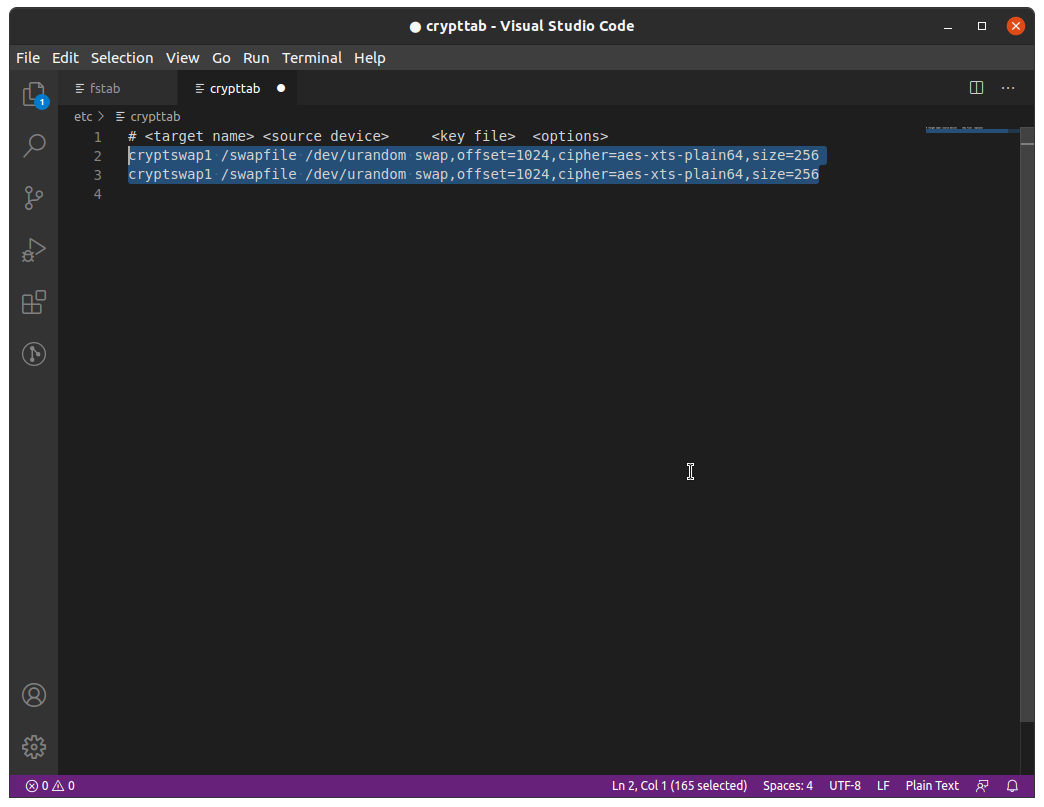The height and width of the screenshot is (807, 1044).
Task: Open the Search panel
Action: [33, 145]
